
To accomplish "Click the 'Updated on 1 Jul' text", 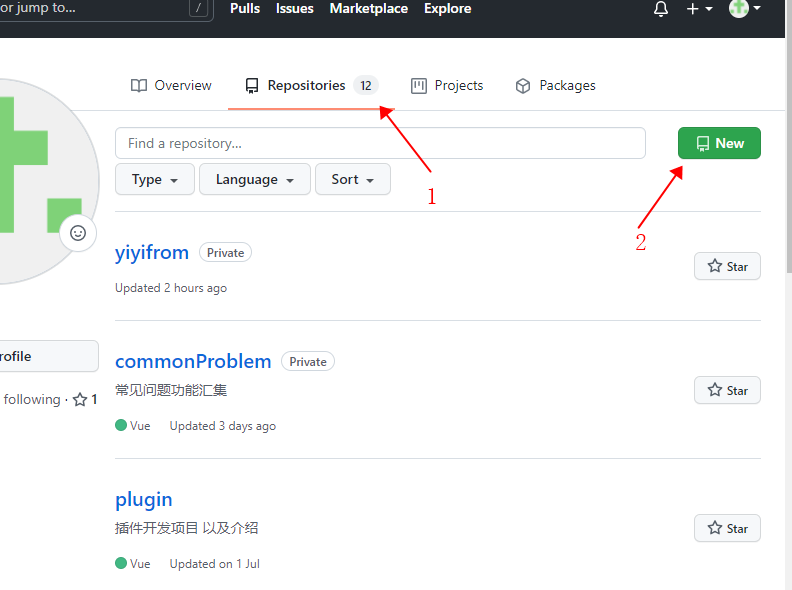I will pyautogui.click(x=215, y=564).
